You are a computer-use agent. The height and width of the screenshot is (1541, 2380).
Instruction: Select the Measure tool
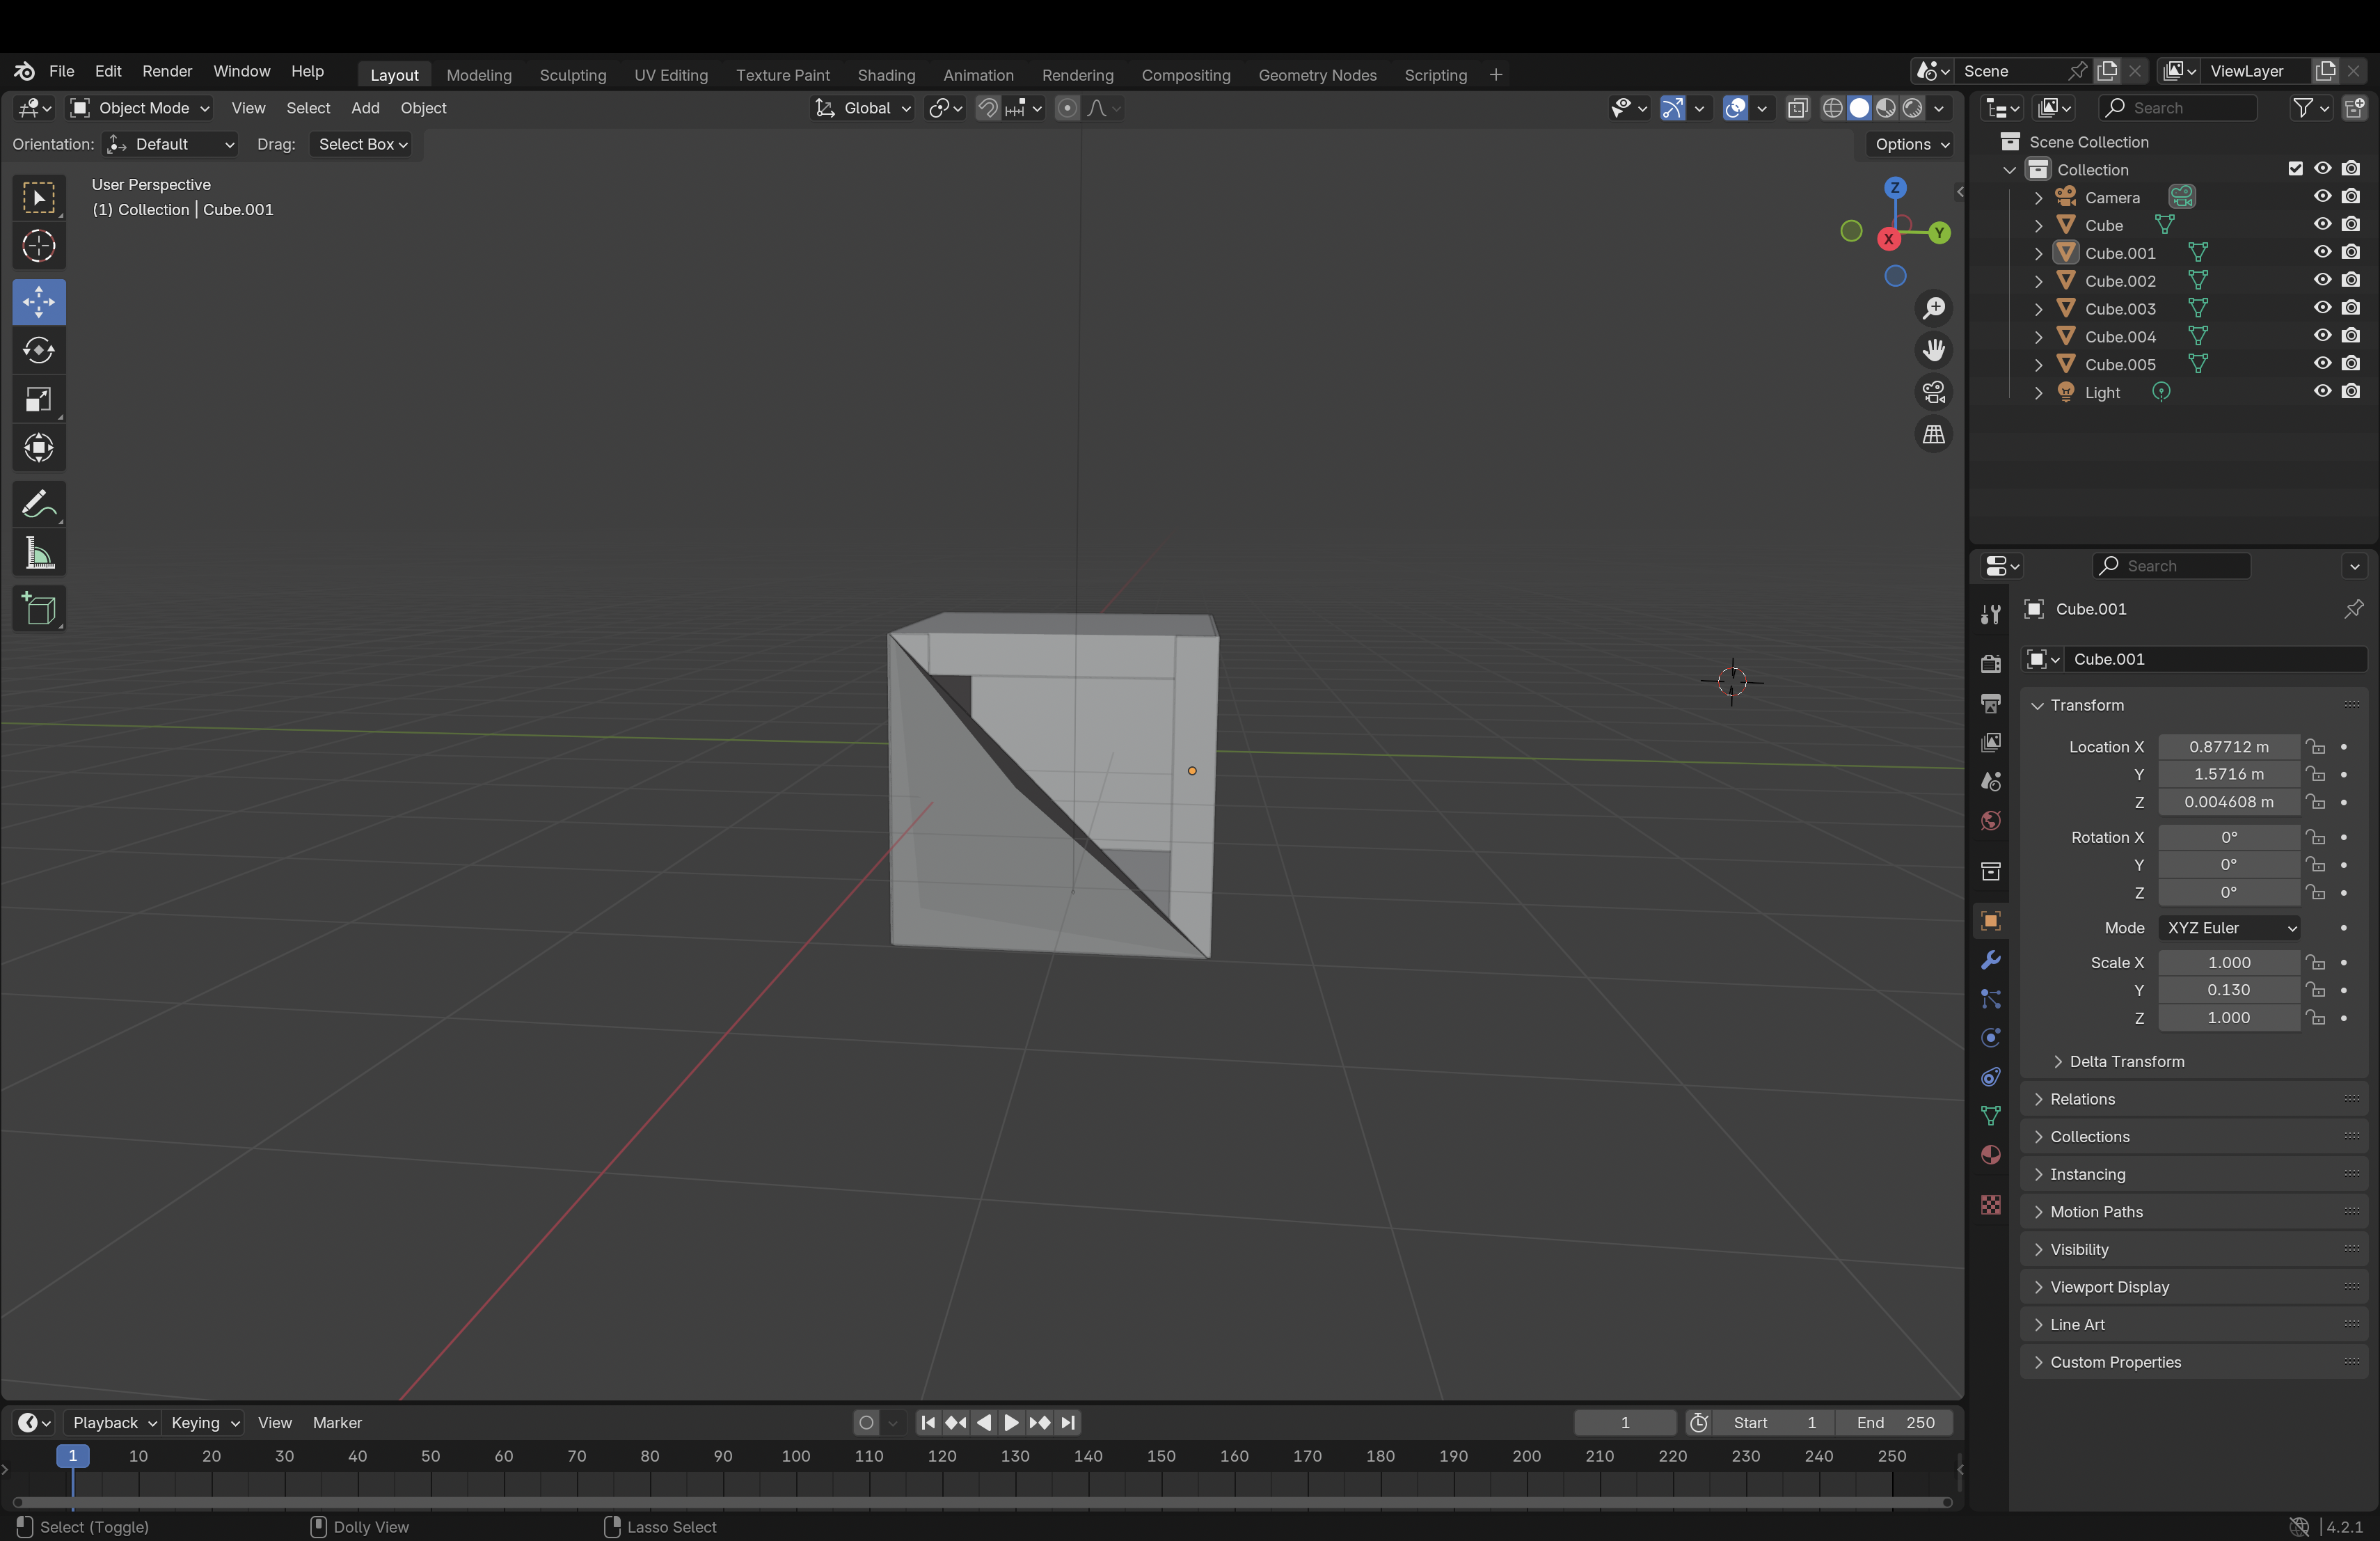[x=39, y=553]
